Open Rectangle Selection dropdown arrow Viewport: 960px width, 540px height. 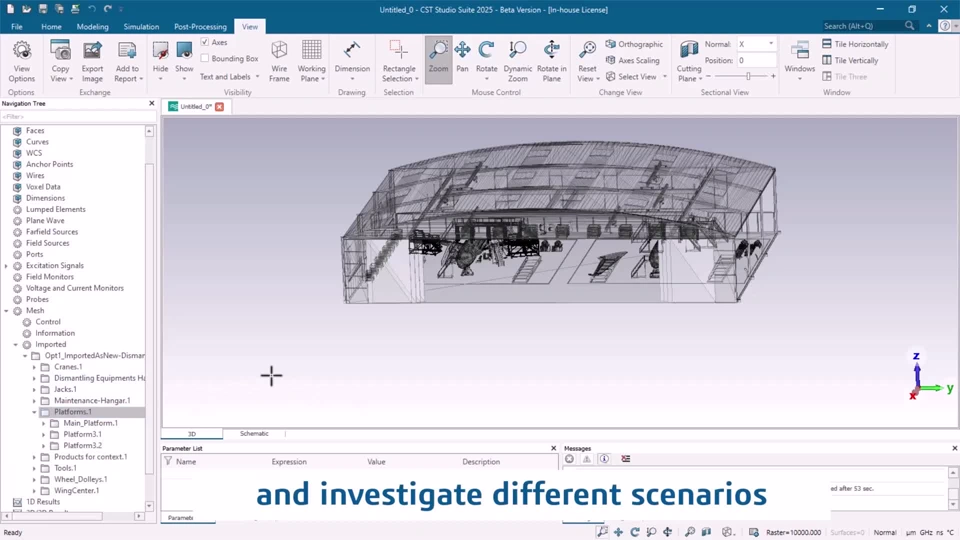[x=417, y=79]
